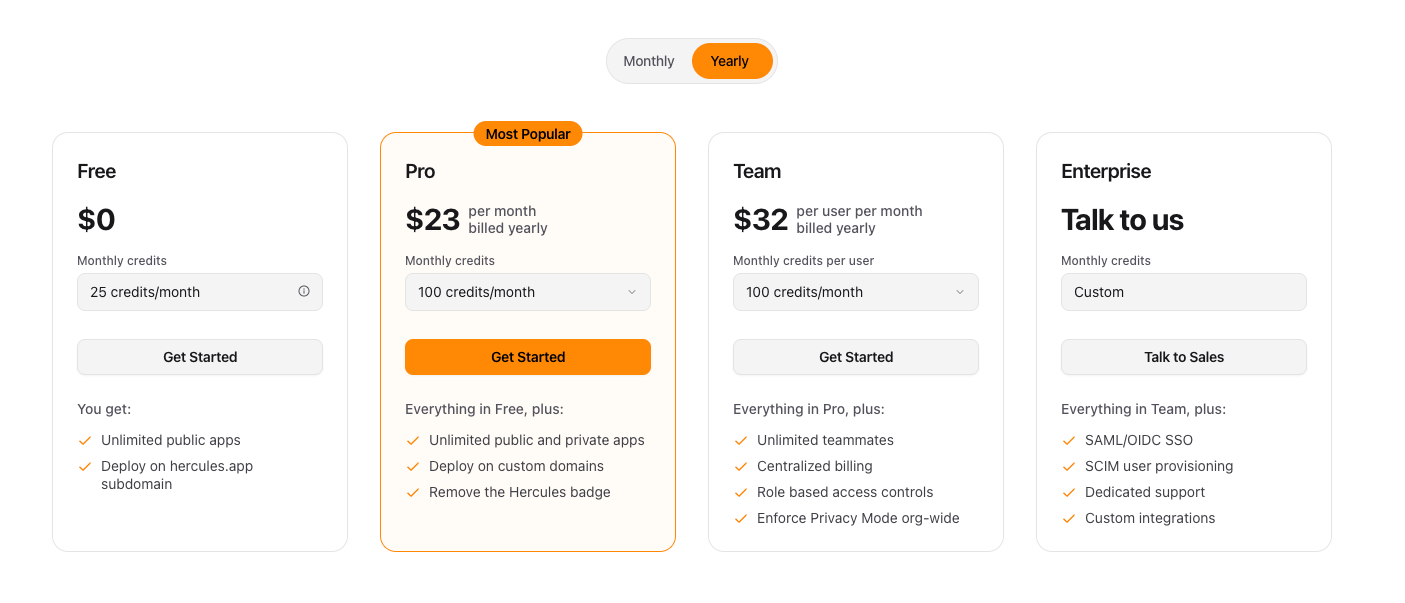
Task: Click checkmark beside Dedicated support
Action: (1069, 492)
